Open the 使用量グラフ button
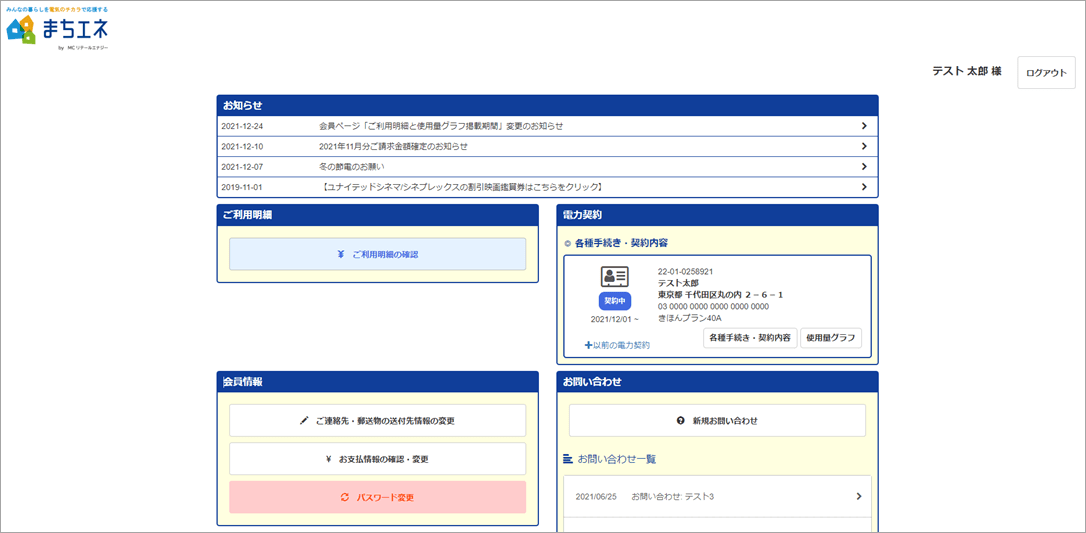Viewport: 1086px width, 533px height. [x=831, y=338]
